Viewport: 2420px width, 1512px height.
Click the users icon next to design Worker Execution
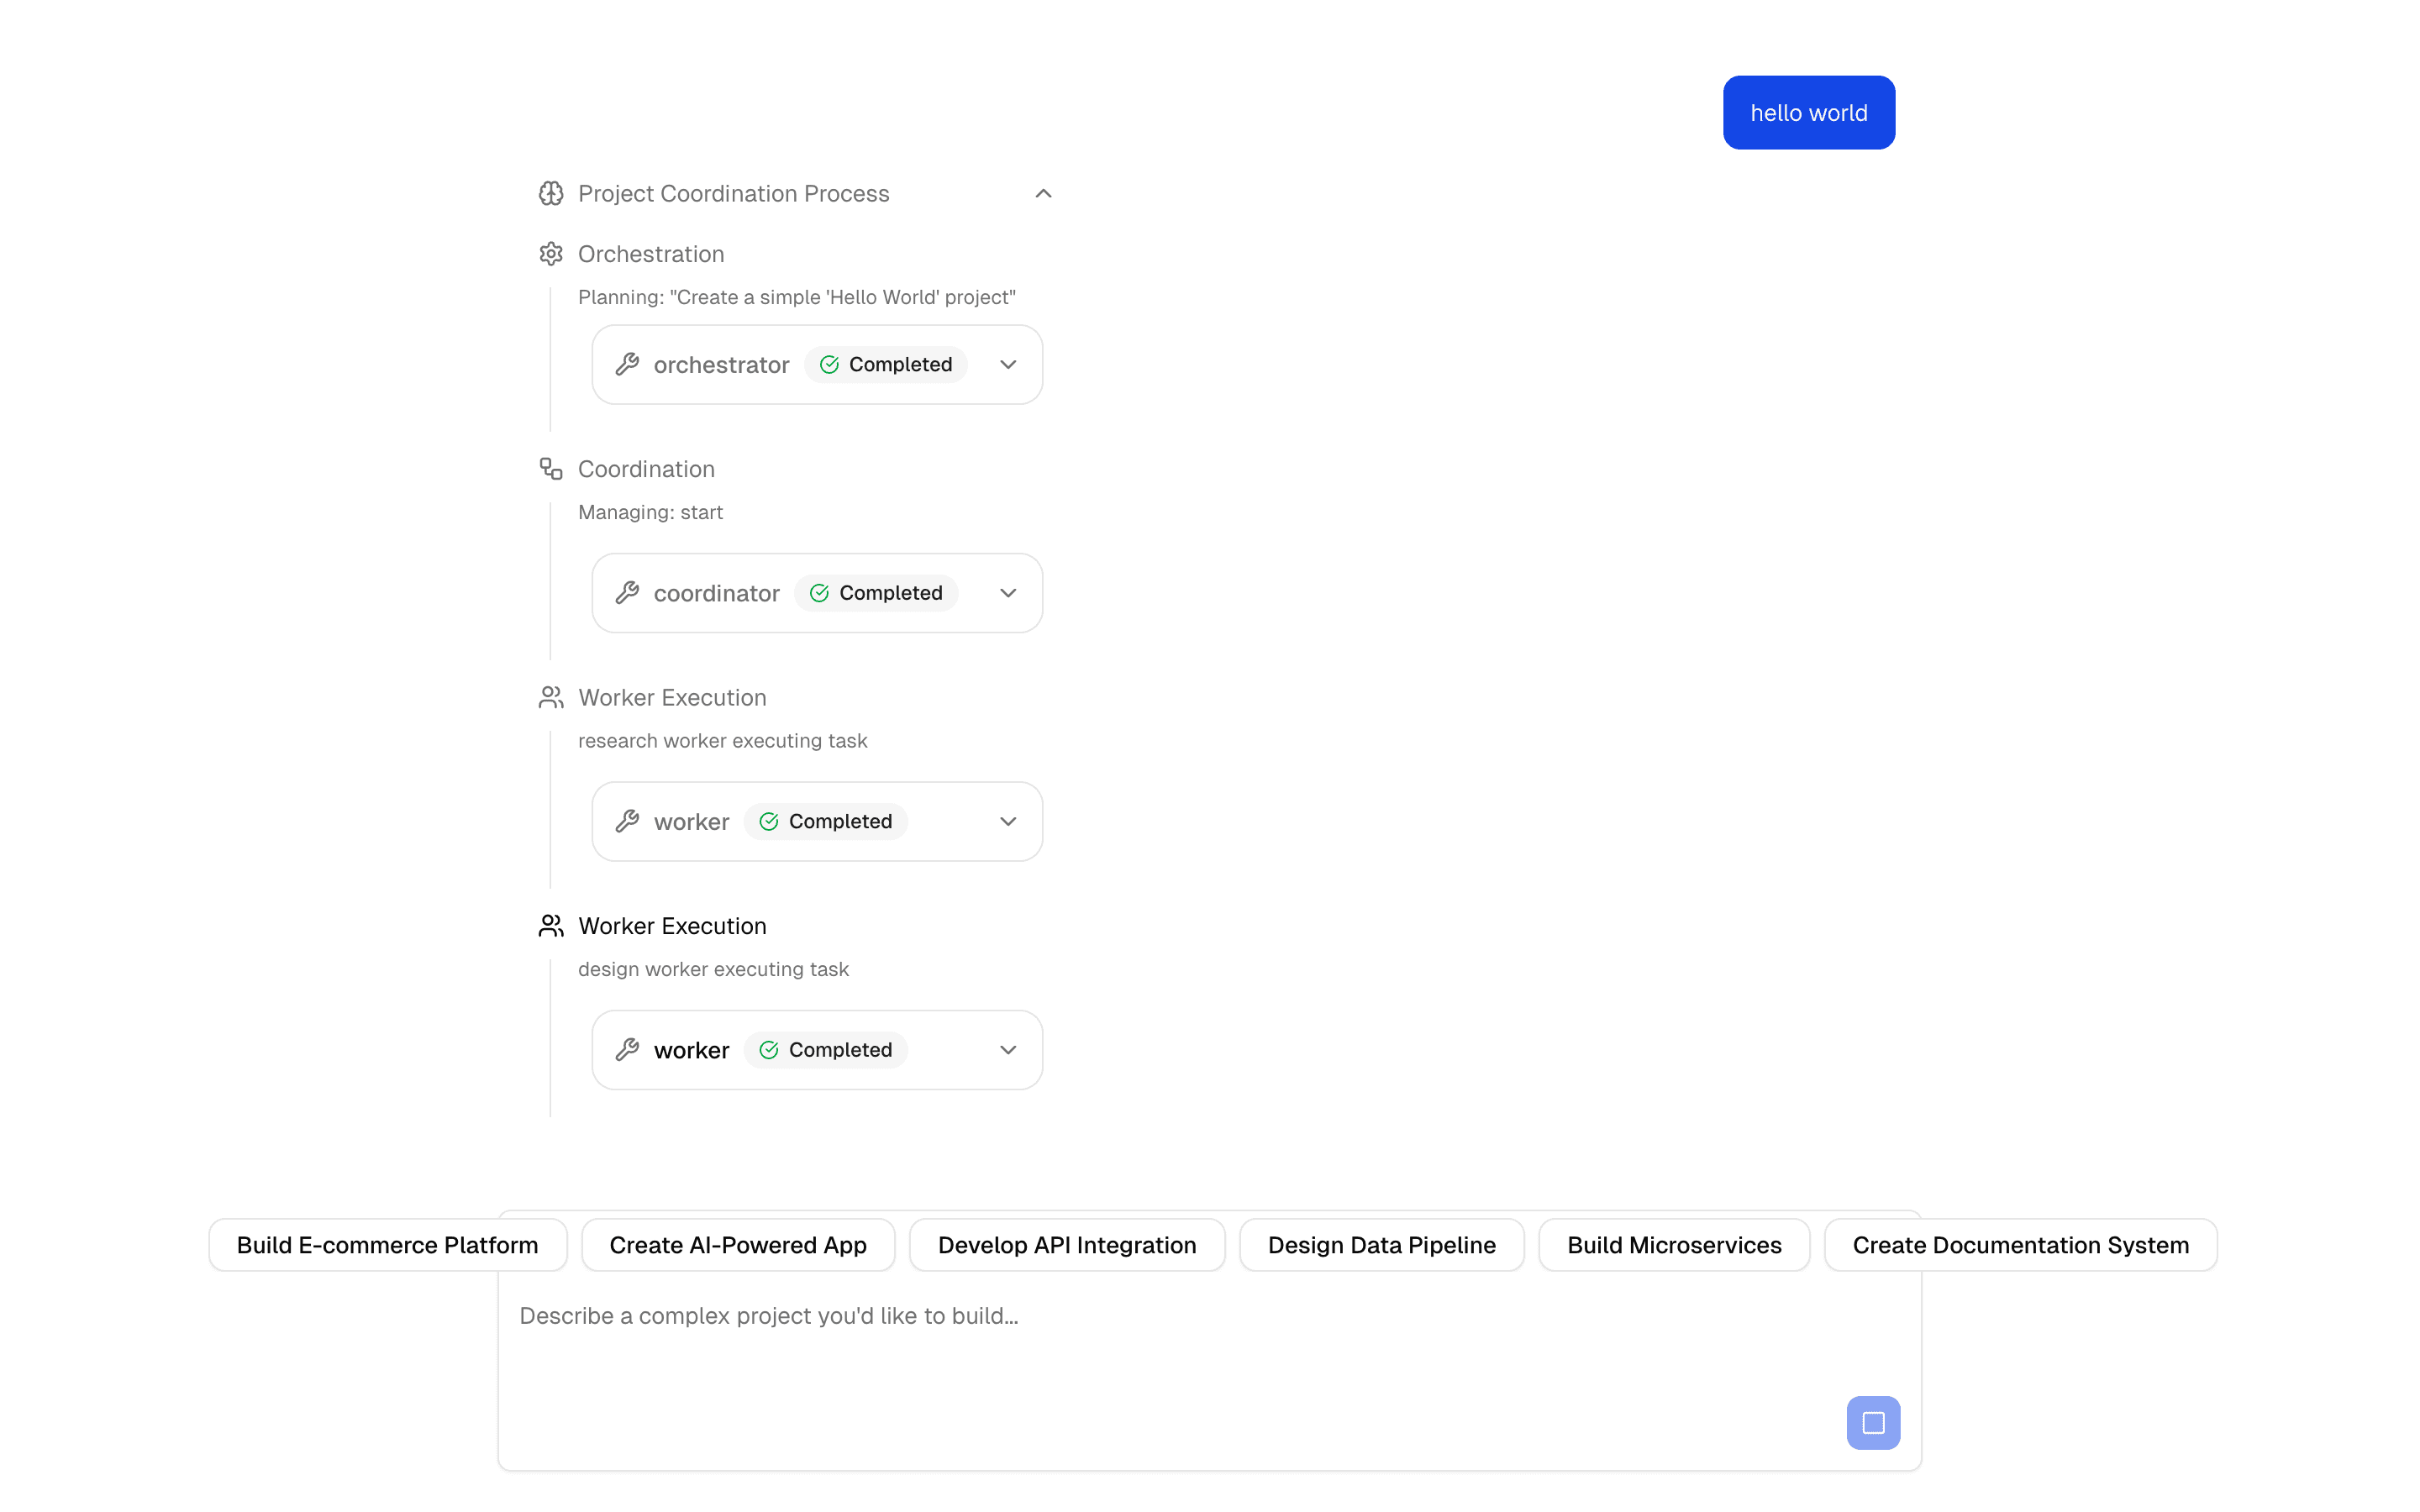tap(551, 926)
